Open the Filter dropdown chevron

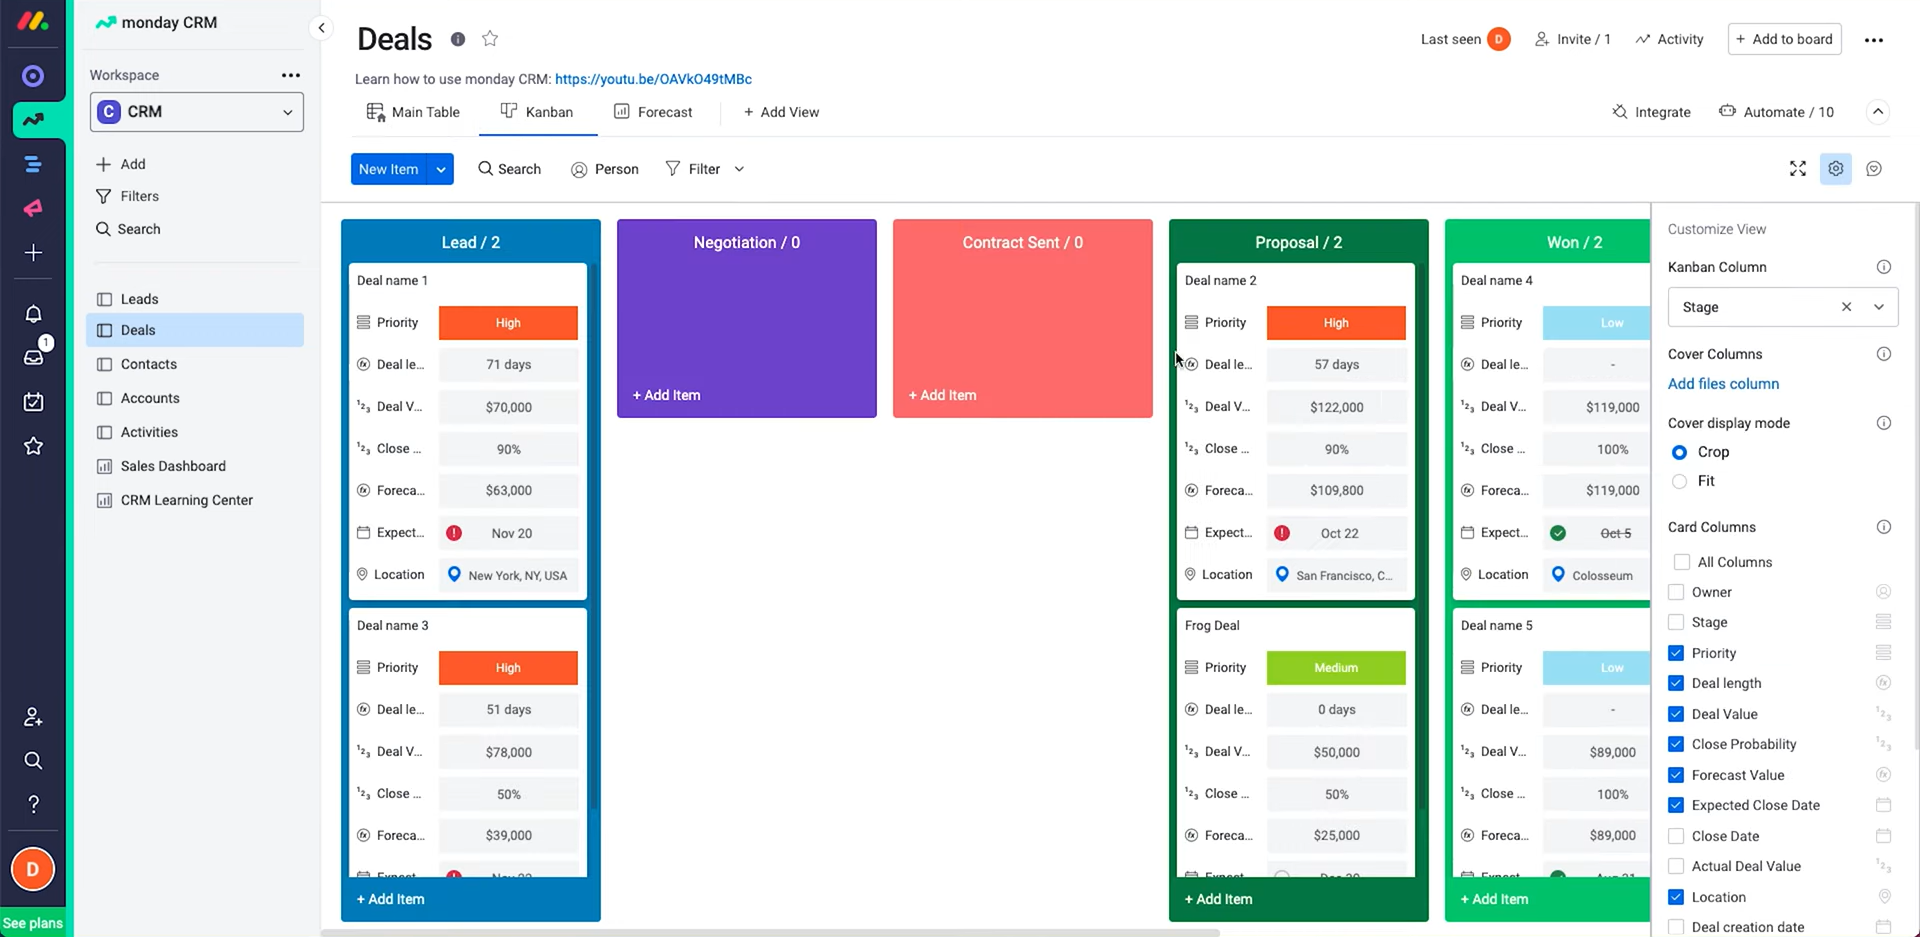[739, 169]
